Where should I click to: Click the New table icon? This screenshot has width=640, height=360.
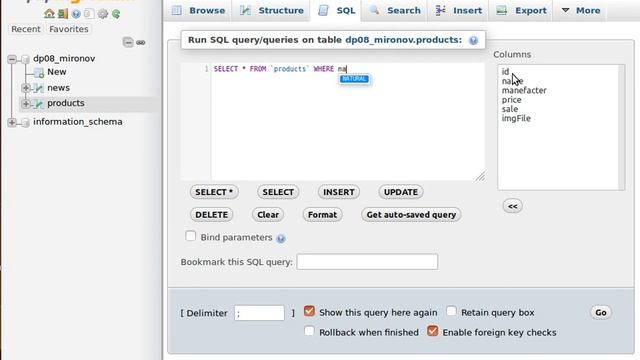(39, 73)
